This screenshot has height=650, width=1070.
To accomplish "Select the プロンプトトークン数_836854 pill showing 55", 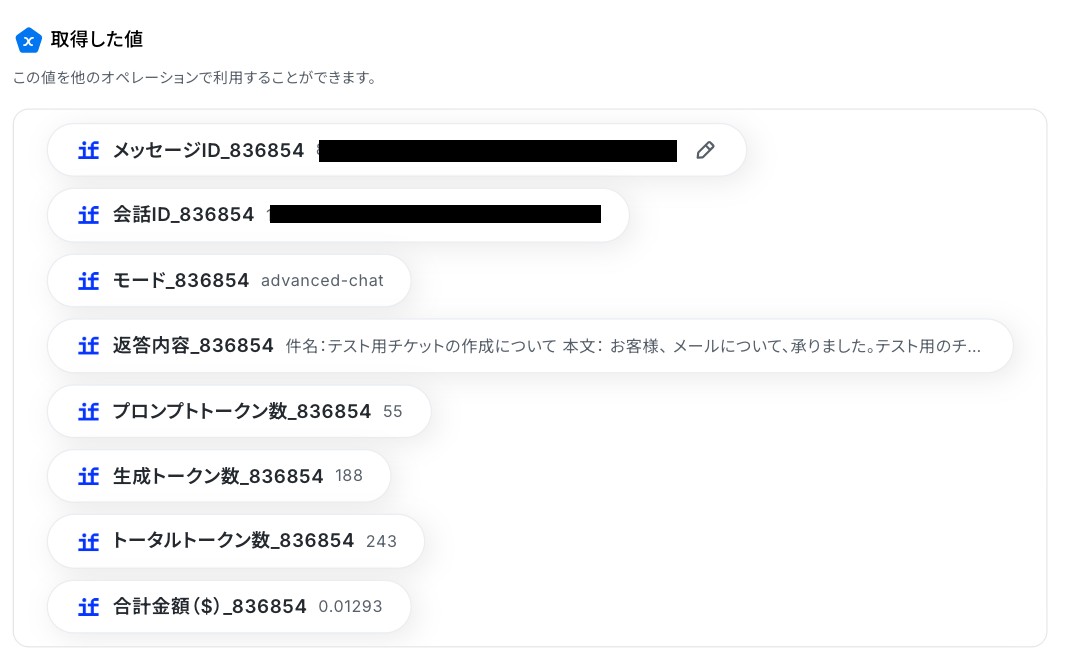I will tap(239, 411).
